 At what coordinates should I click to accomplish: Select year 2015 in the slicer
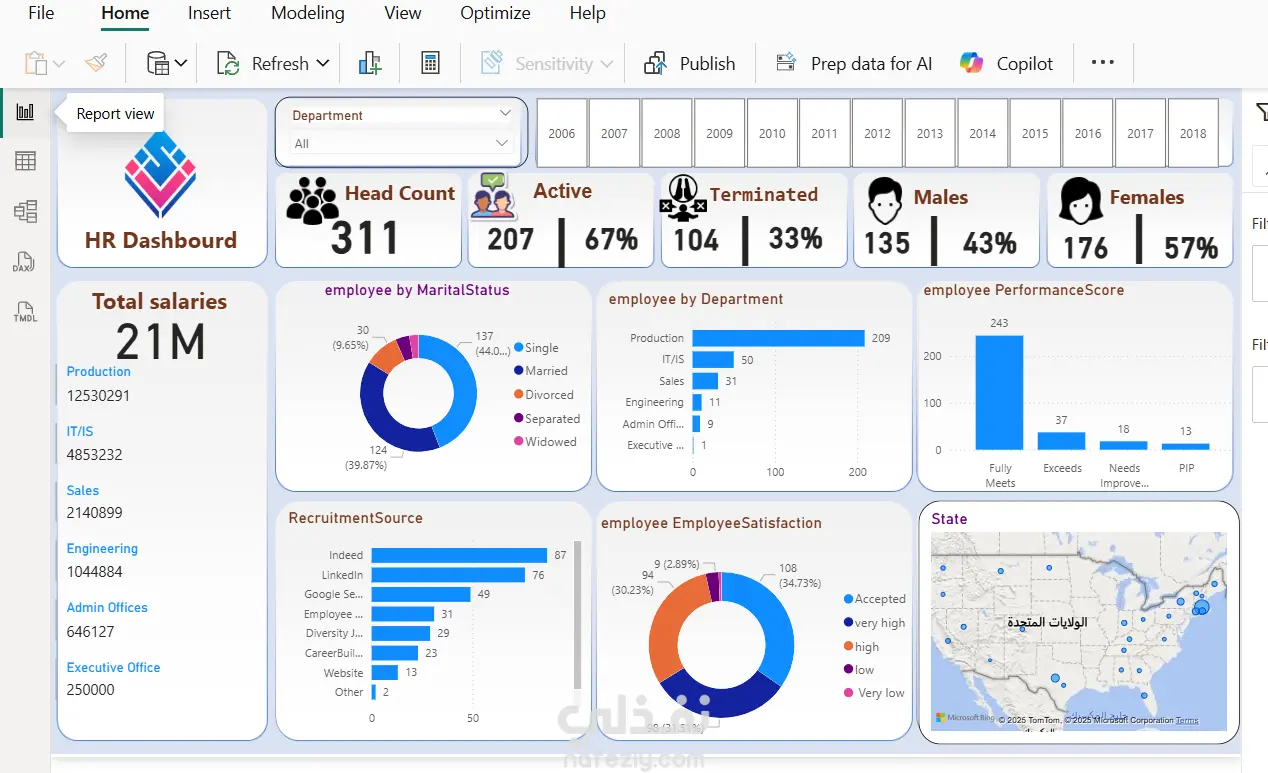pos(1035,133)
